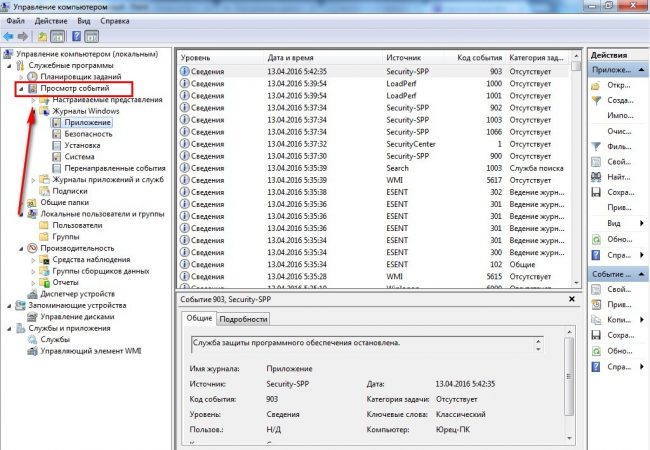Select the Группы folder in tree
The height and width of the screenshot is (450, 650).
pos(65,237)
